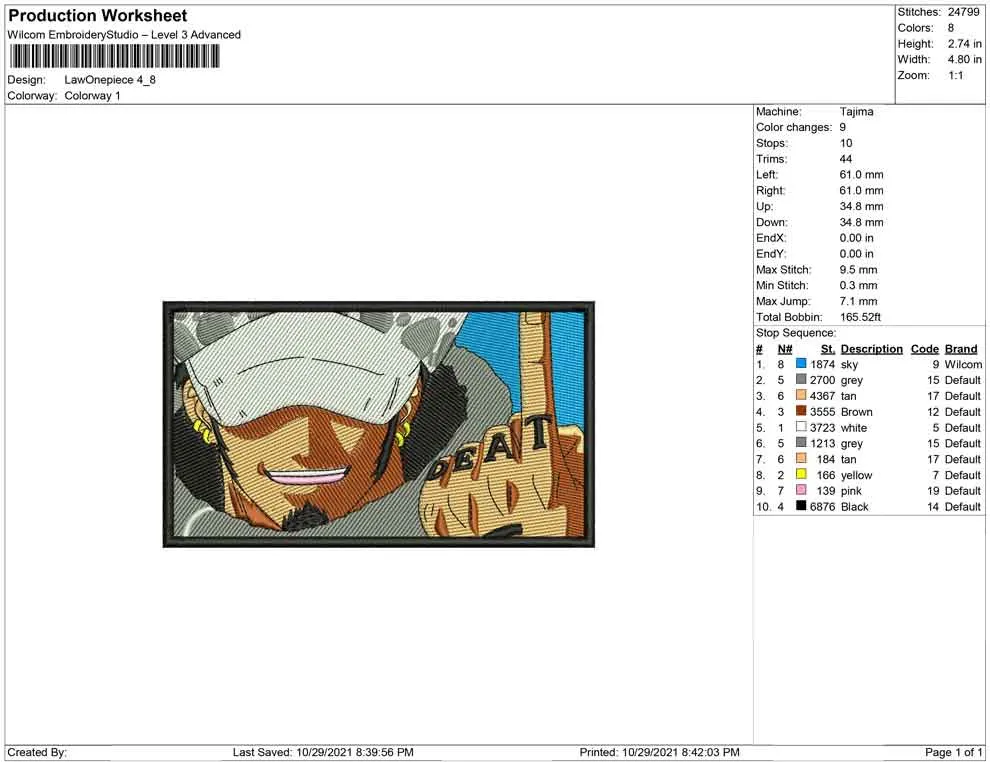
Task: Click the Stitches value 24799
Action: pyautogui.click(x=963, y=12)
